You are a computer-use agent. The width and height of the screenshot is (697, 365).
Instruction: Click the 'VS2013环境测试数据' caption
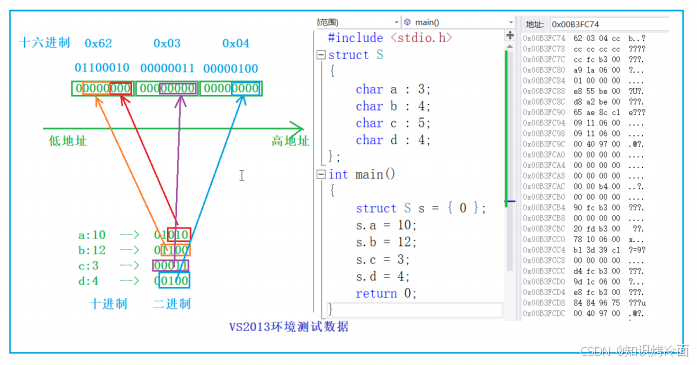pyautogui.click(x=289, y=327)
